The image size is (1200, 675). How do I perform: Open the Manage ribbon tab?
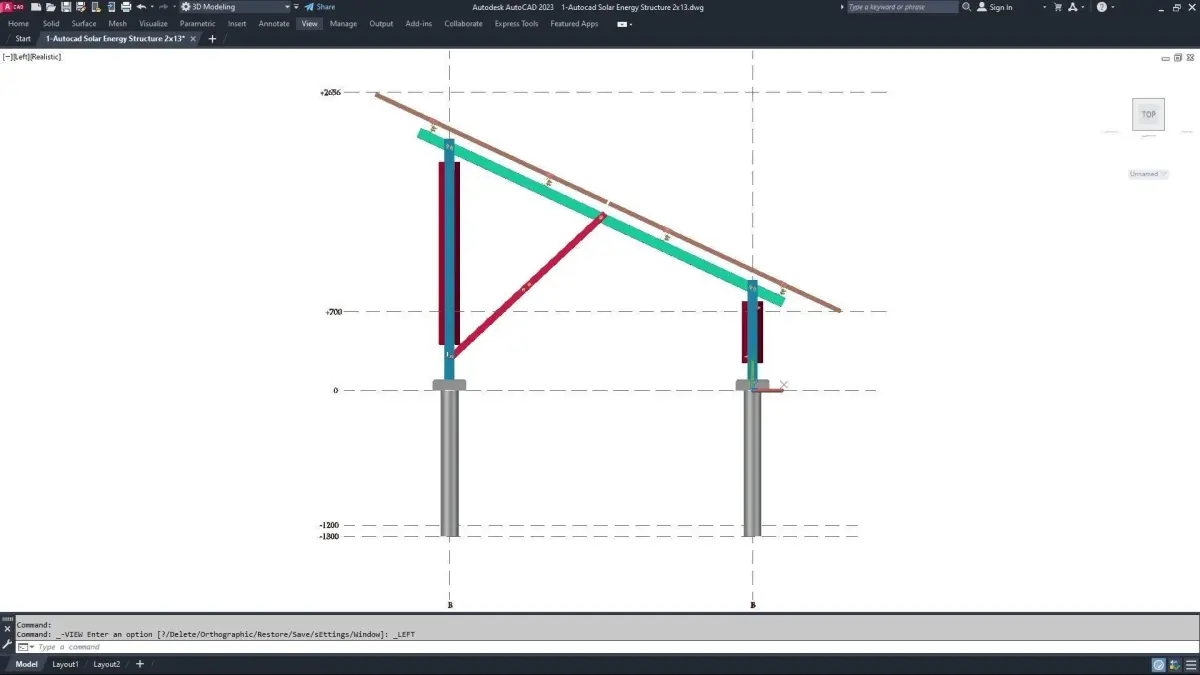point(343,23)
